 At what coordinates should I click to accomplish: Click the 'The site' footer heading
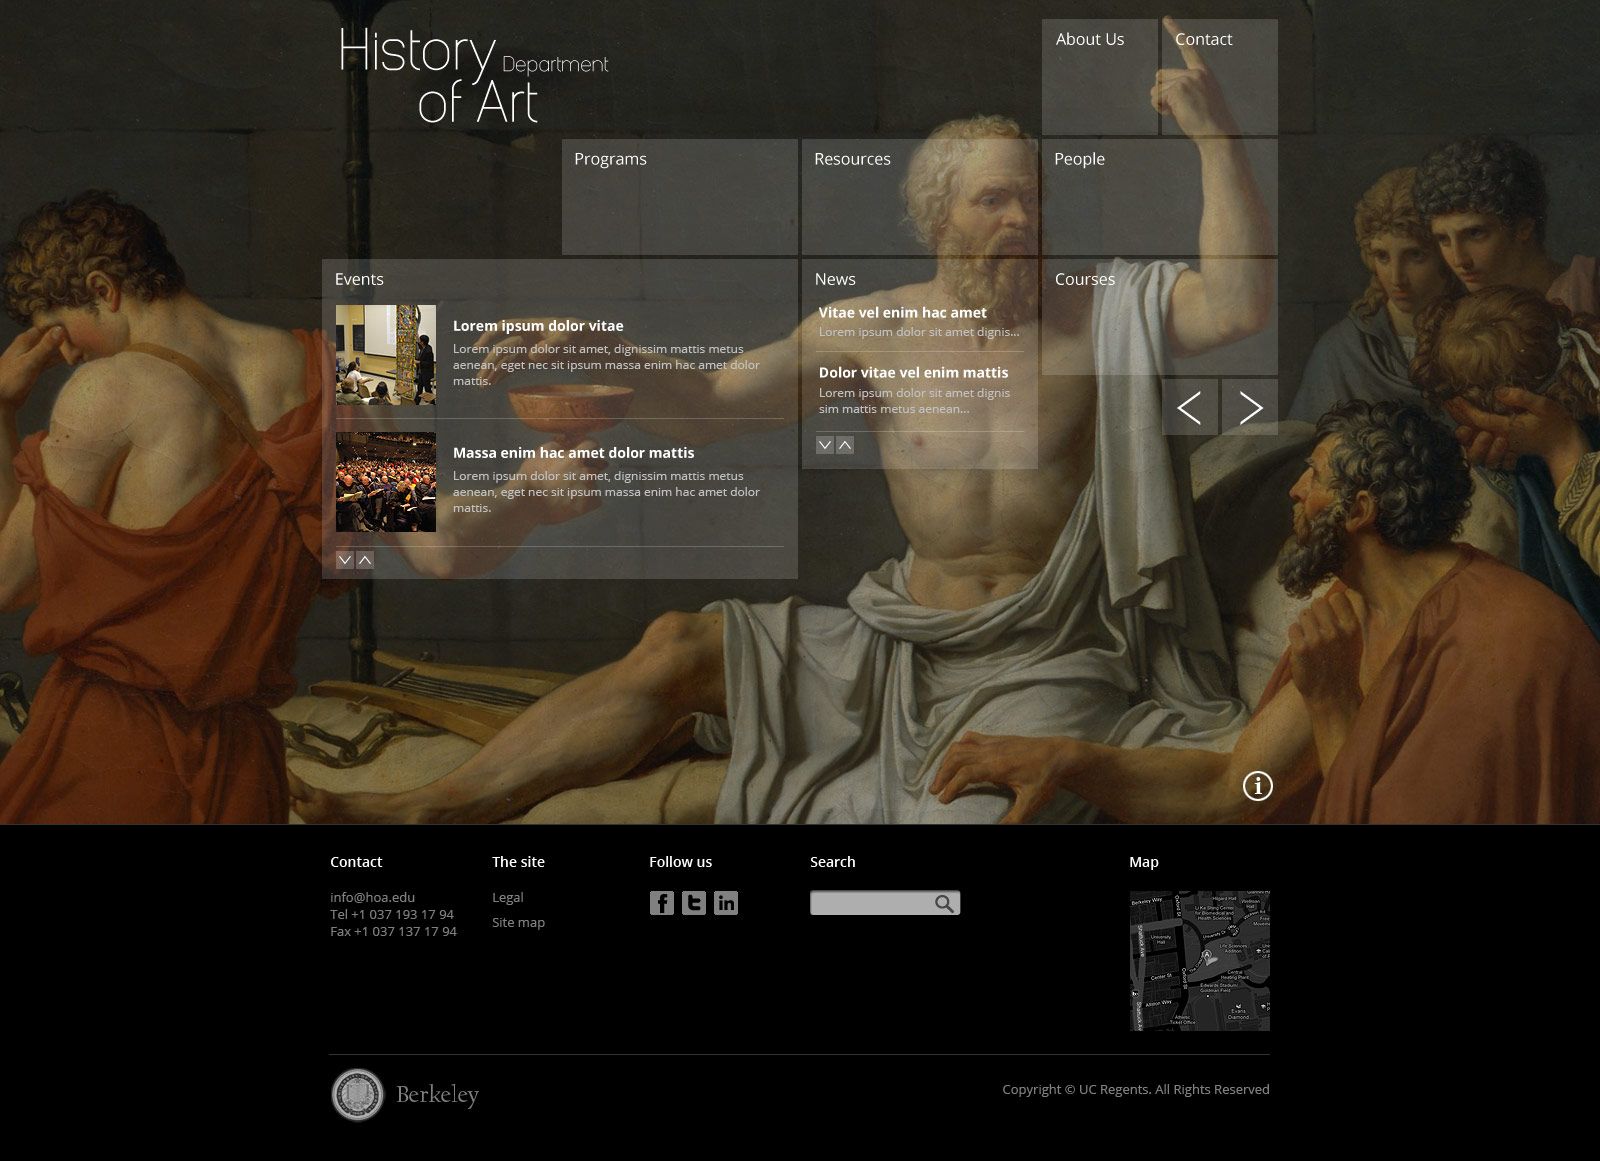point(518,862)
